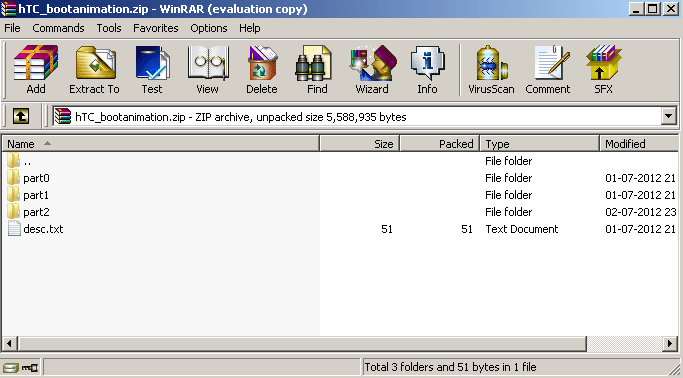Open the File menu
The image size is (683, 378).
[12, 28]
